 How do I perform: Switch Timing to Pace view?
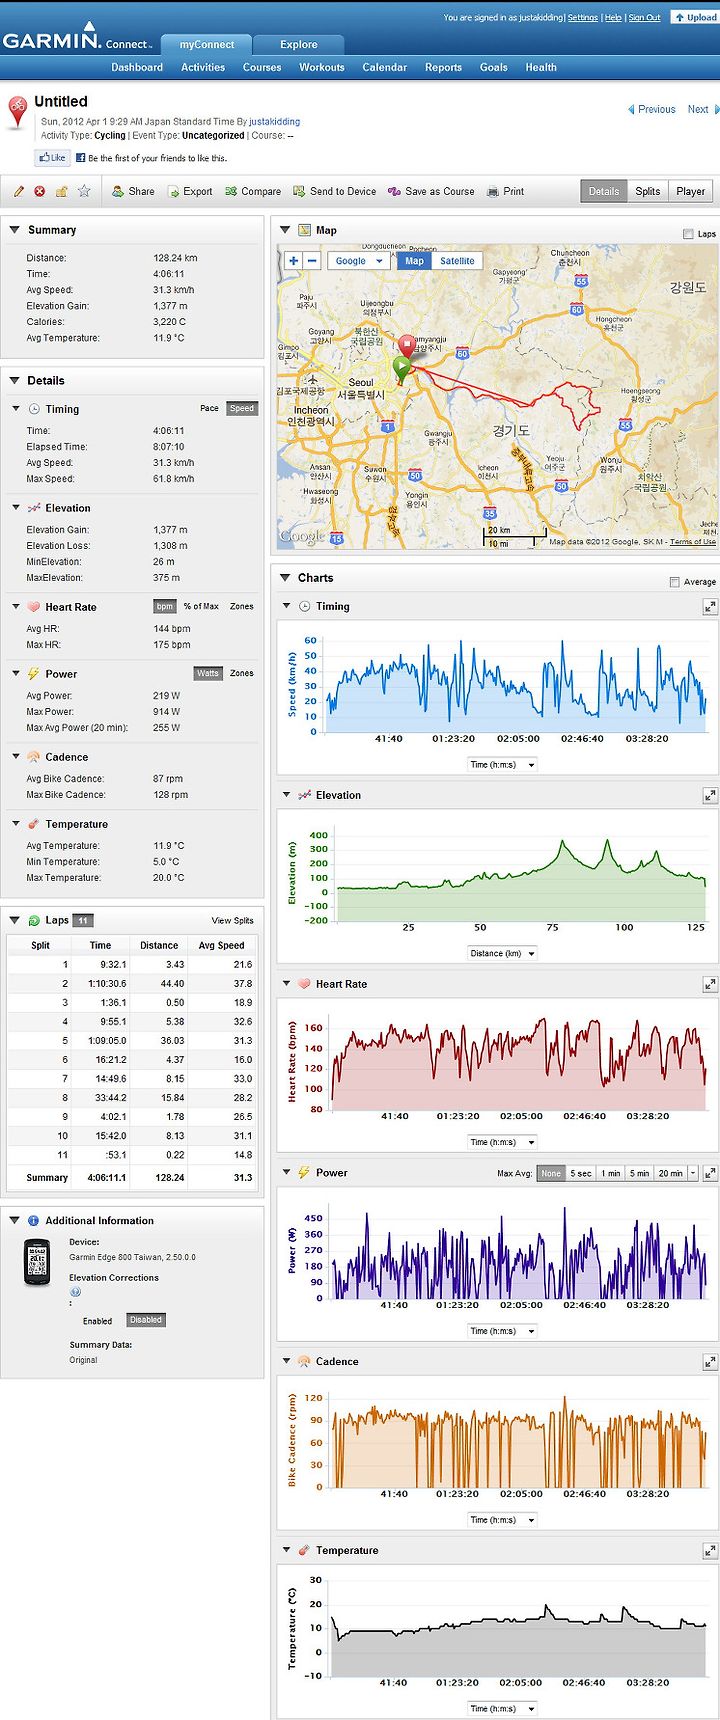click(x=209, y=408)
